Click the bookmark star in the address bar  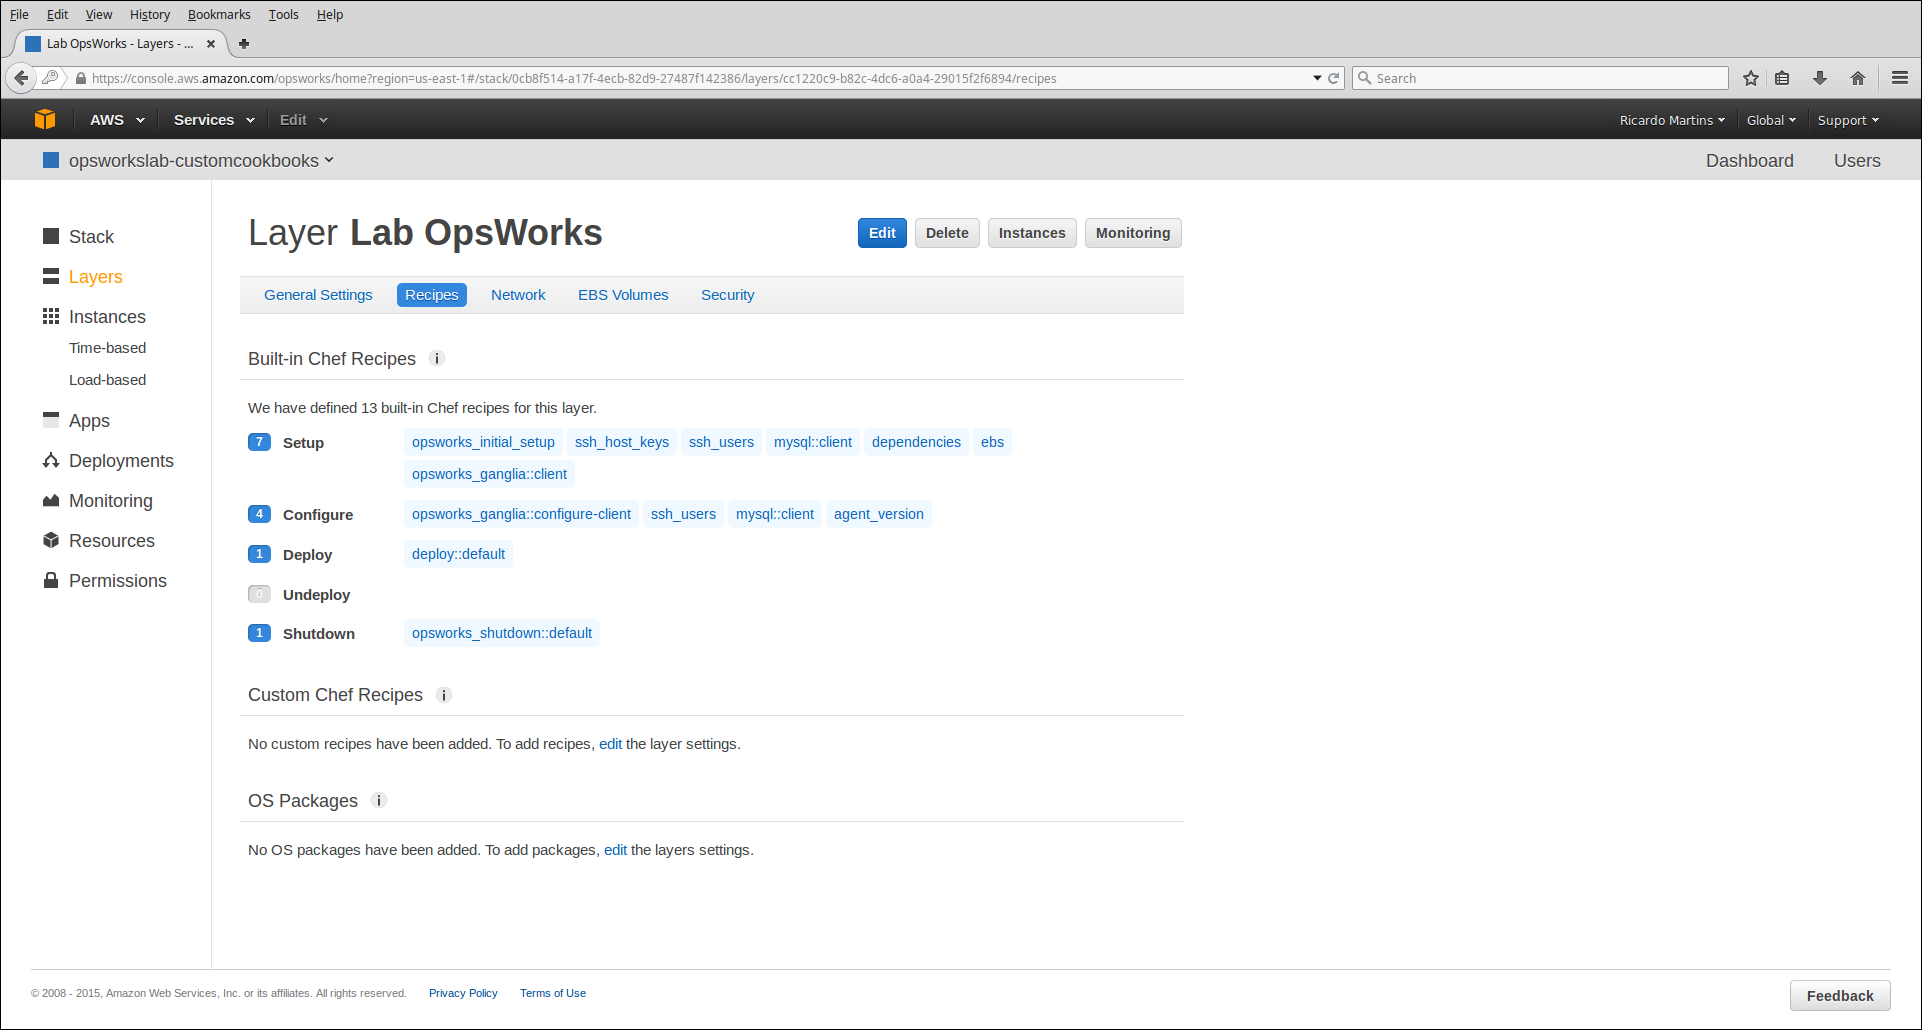[1751, 77]
